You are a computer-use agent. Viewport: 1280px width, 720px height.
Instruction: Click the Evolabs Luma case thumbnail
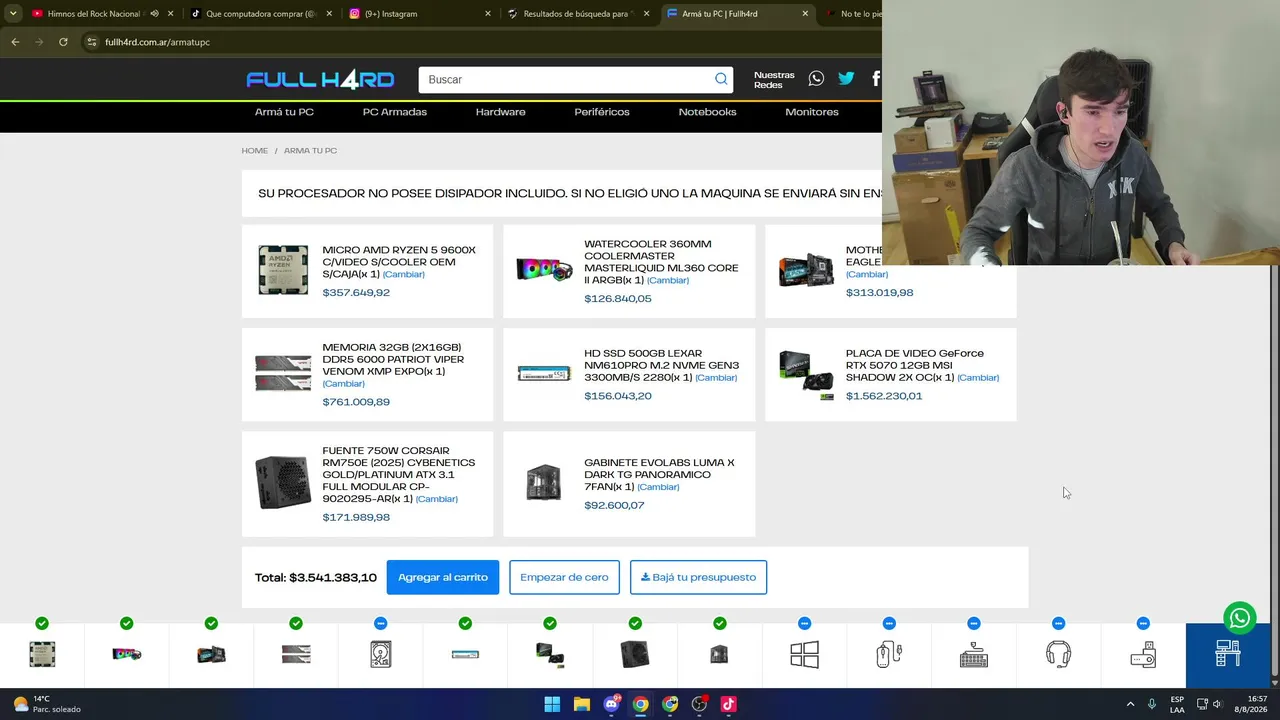[544, 483]
